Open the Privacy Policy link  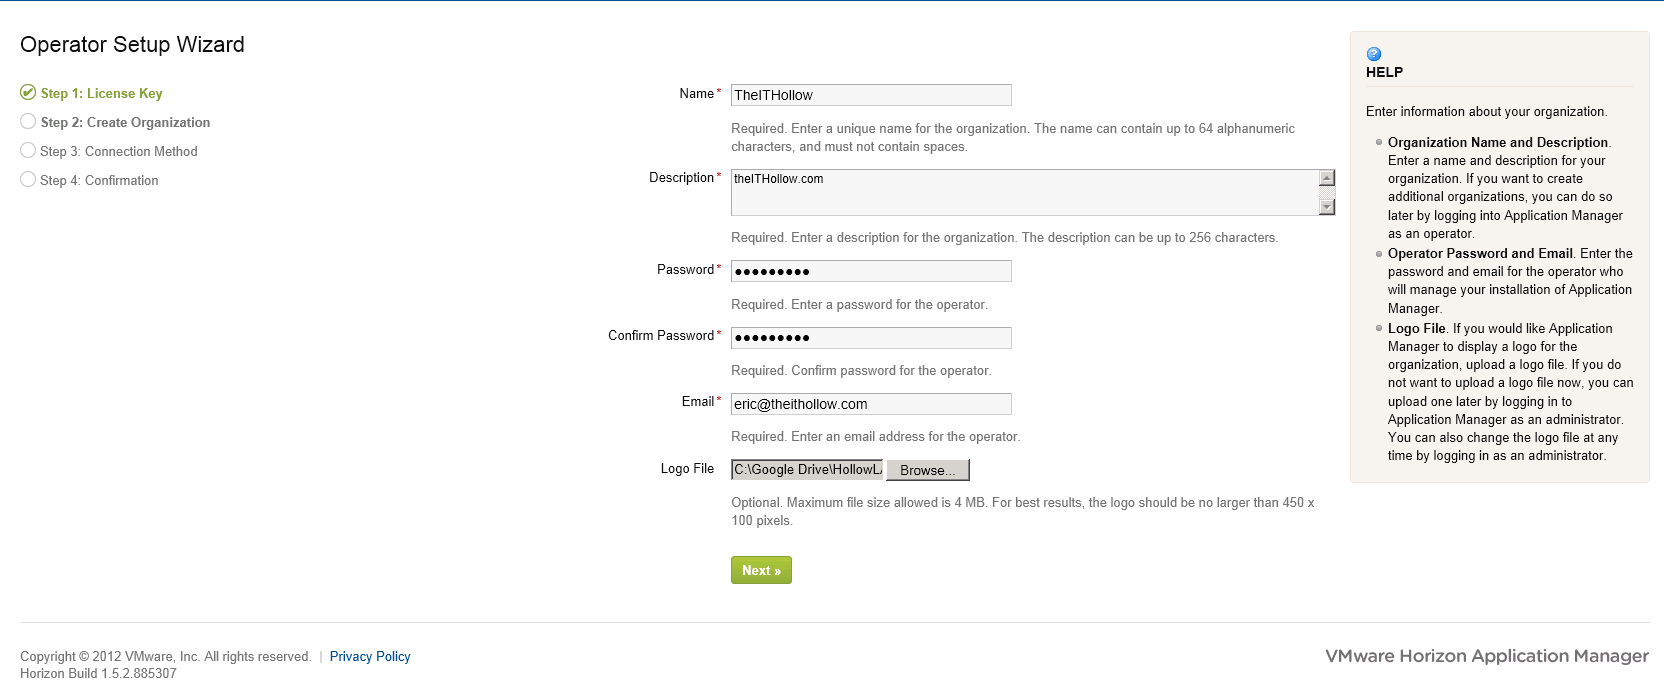point(370,656)
